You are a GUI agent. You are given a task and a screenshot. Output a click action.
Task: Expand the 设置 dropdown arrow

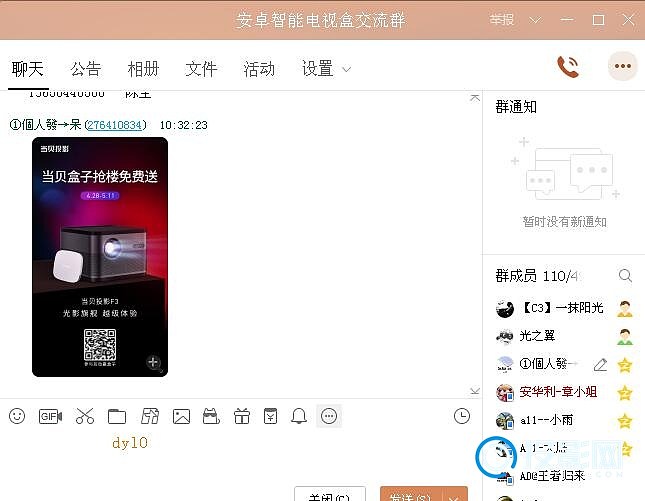[347, 70]
